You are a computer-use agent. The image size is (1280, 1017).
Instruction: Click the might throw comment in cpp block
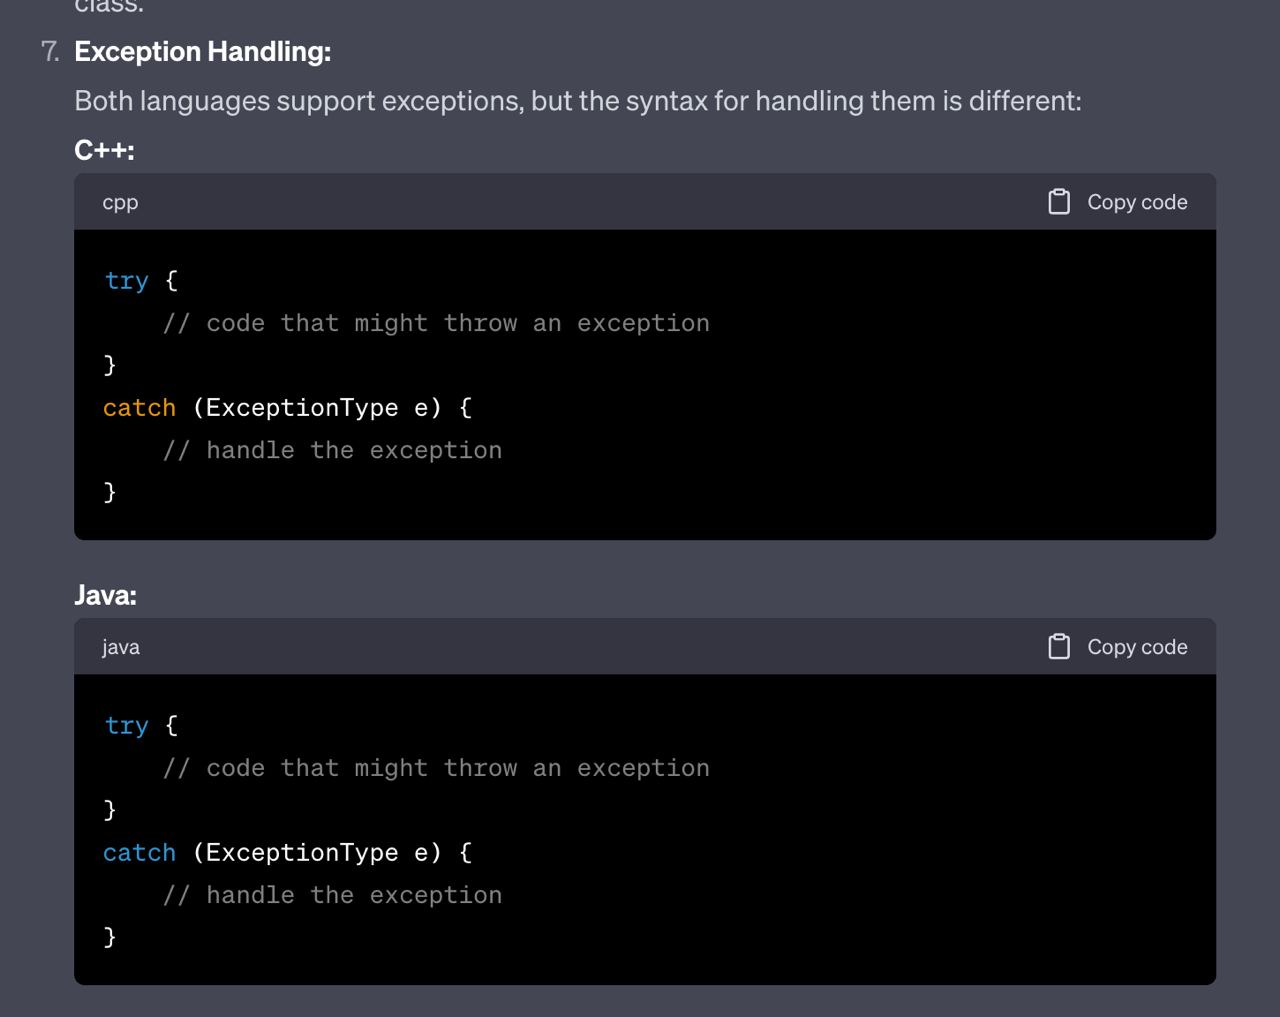(x=436, y=324)
